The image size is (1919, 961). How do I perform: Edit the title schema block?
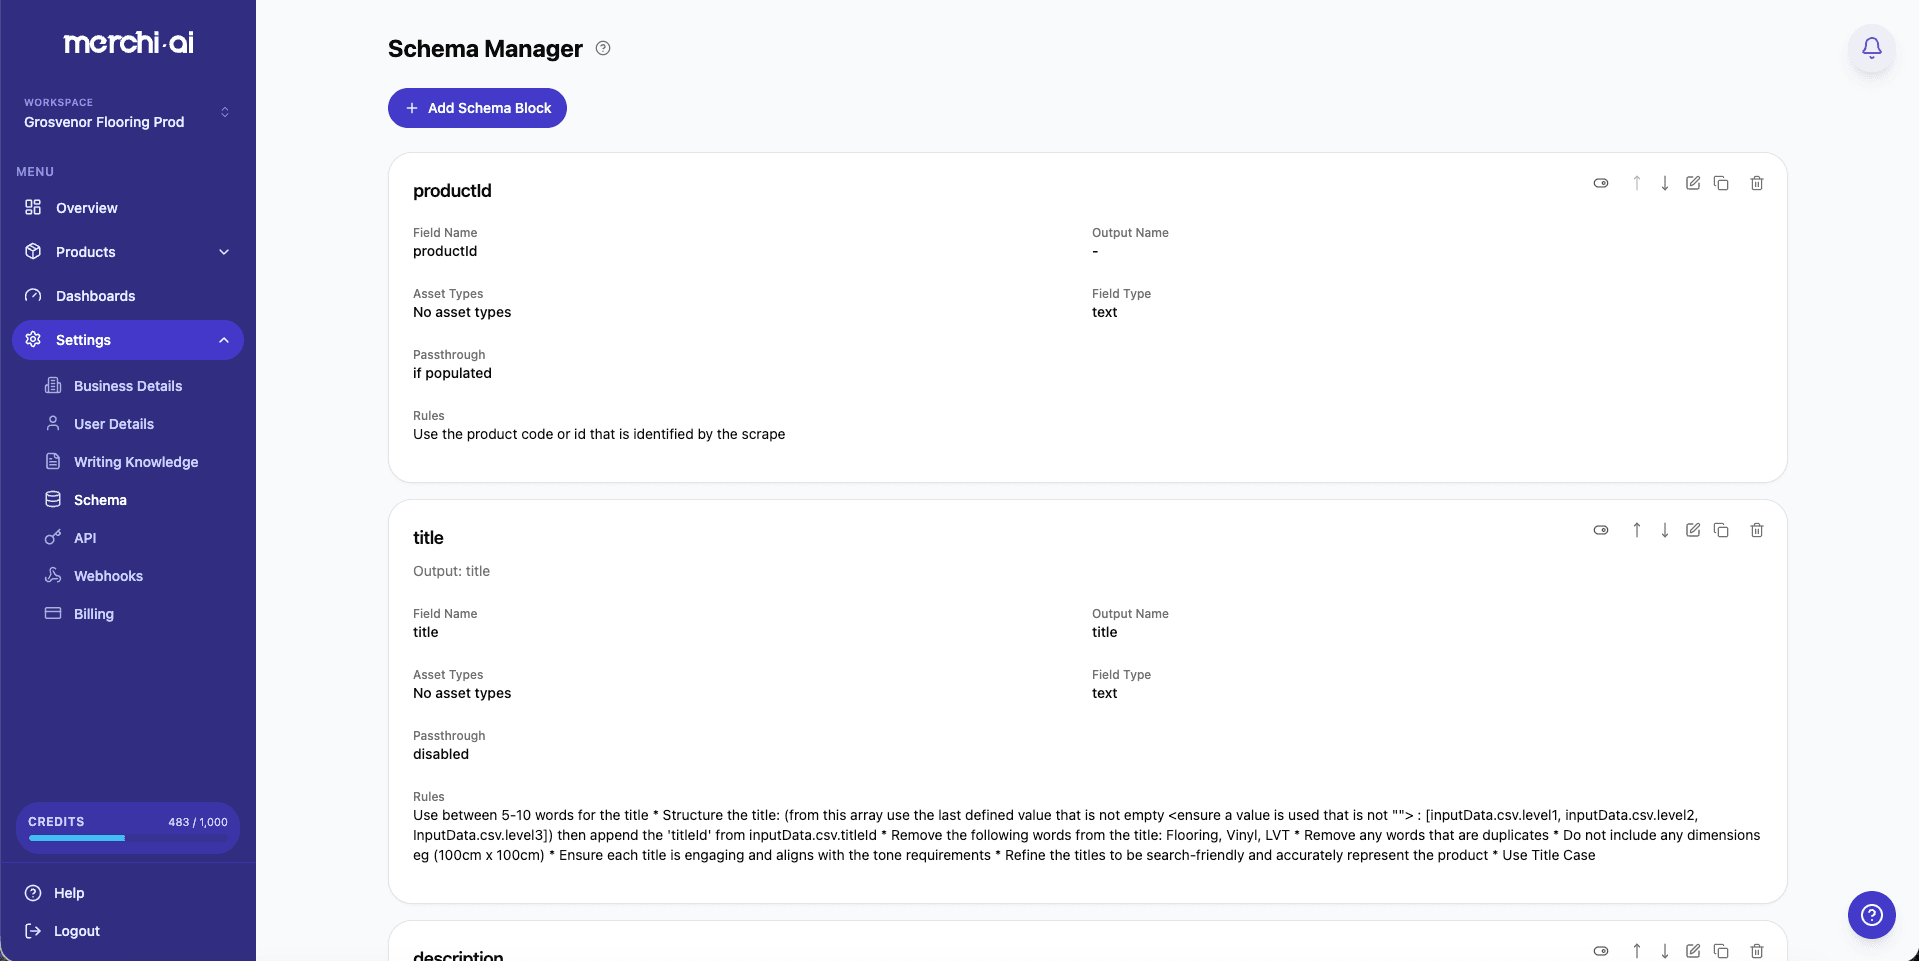(1693, 530)
